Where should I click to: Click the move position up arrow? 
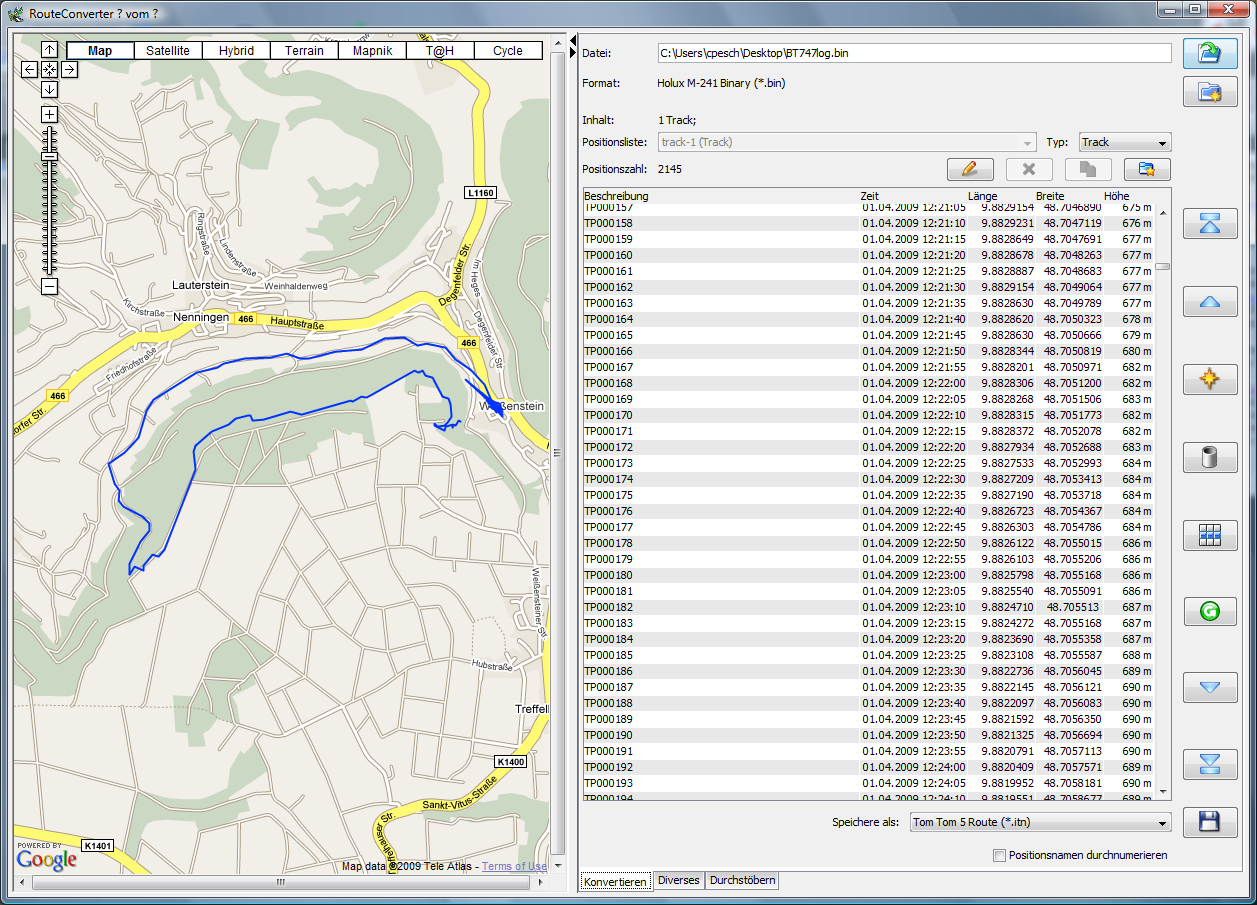coord(1209,301)
